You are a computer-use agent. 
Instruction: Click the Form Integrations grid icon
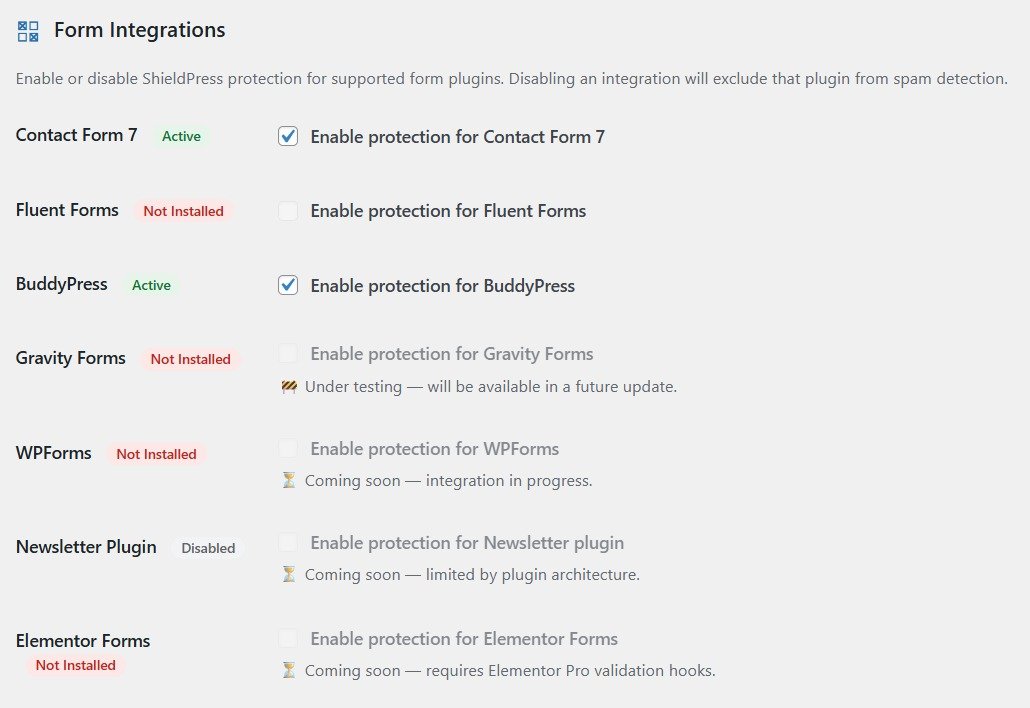tap(26, 30)
